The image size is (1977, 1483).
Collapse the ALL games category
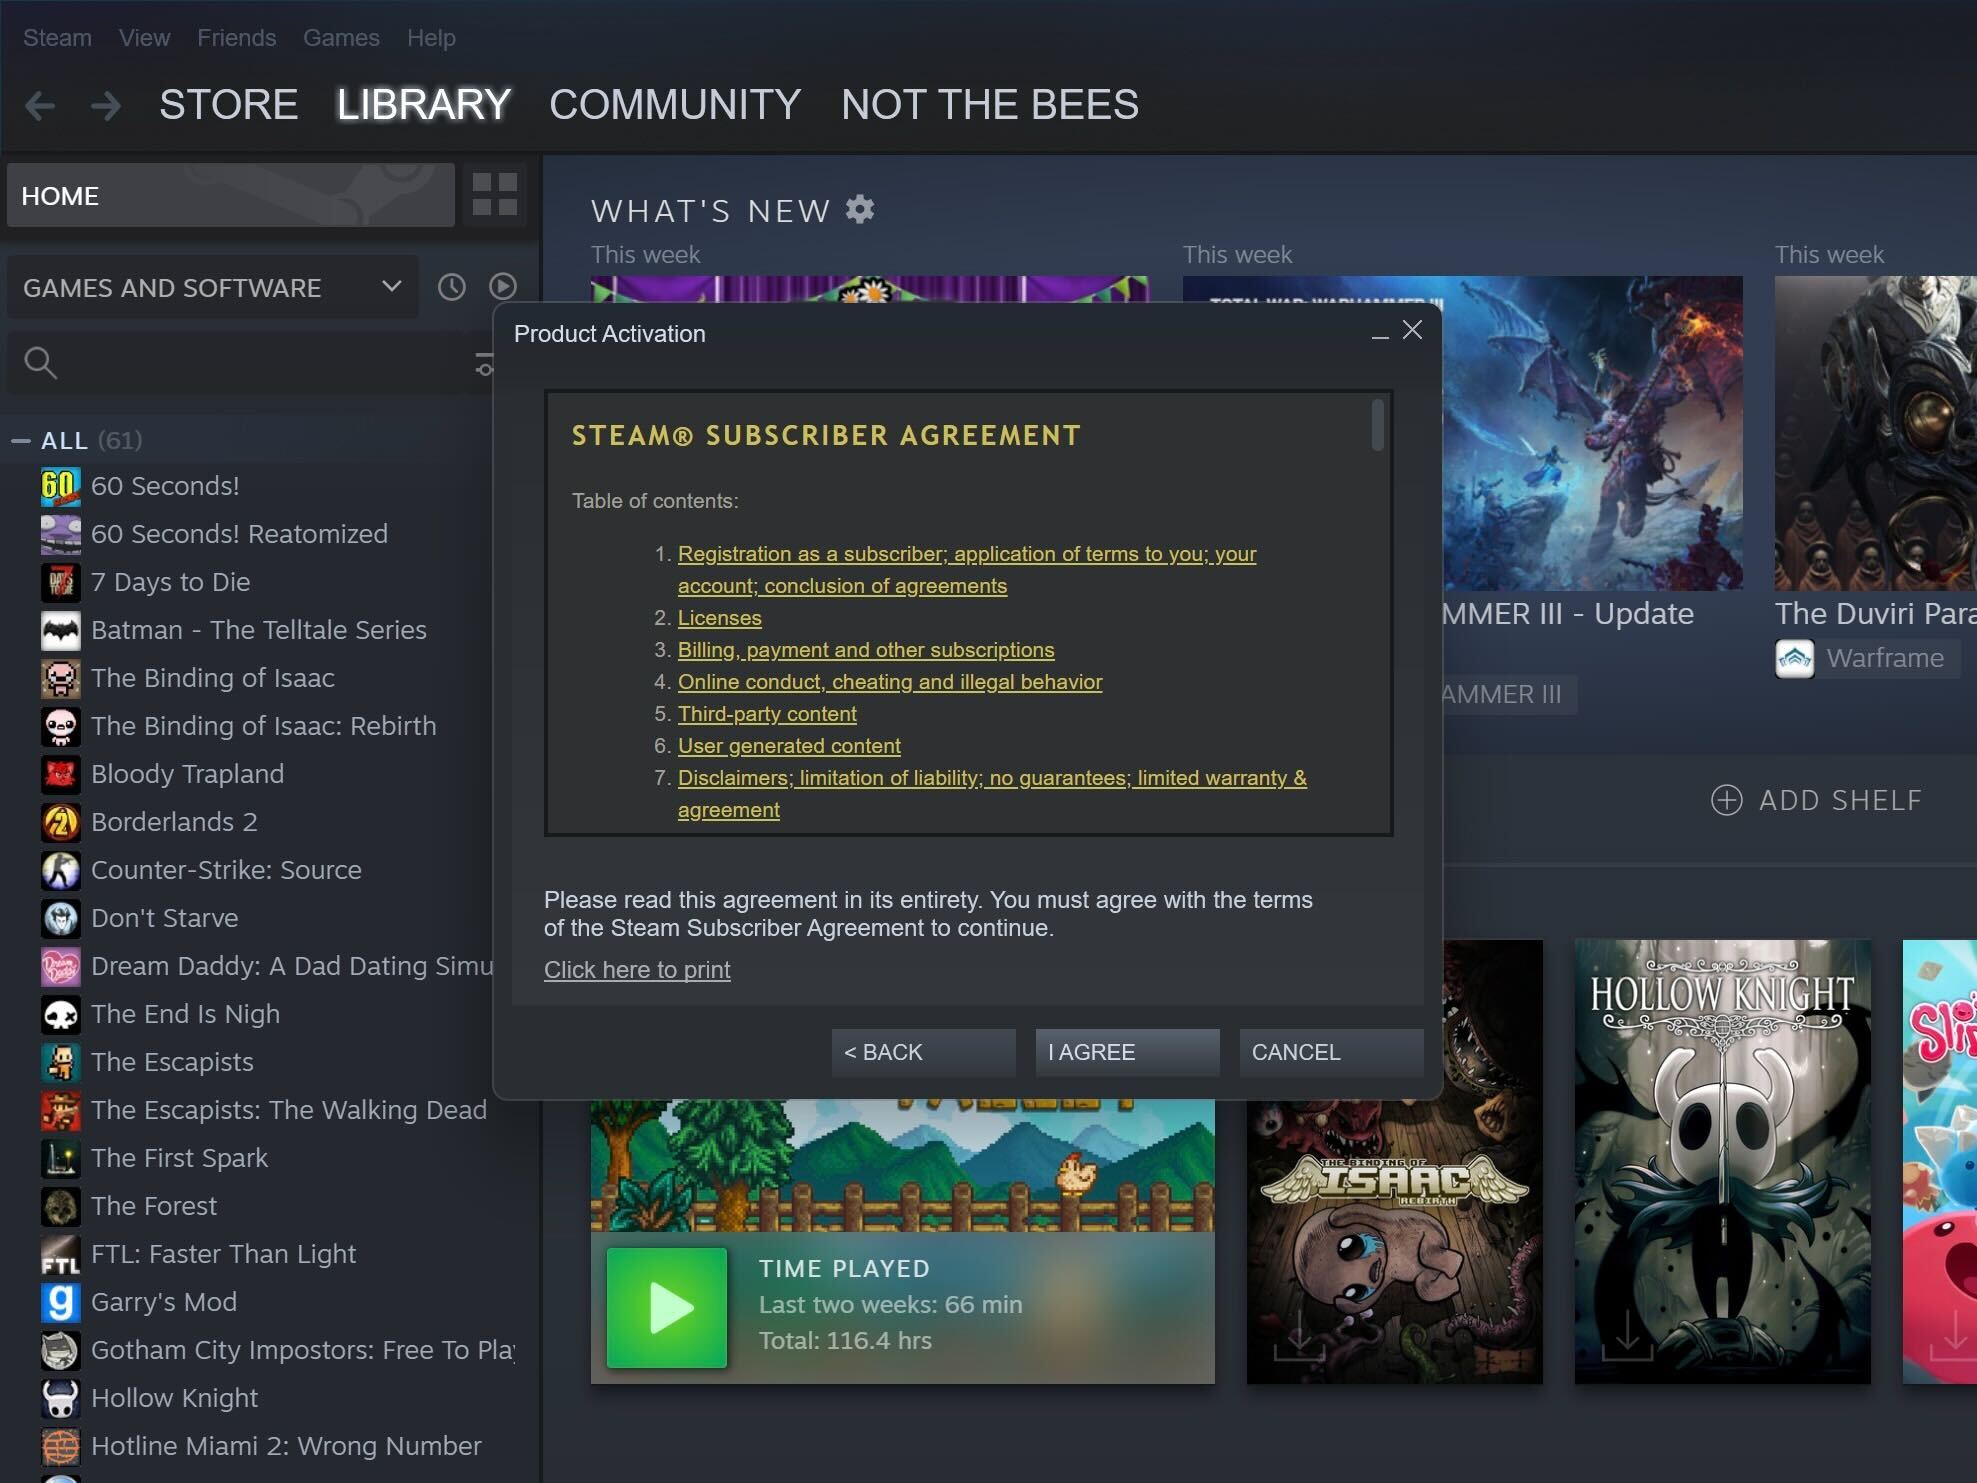click(x=21, y=441)
